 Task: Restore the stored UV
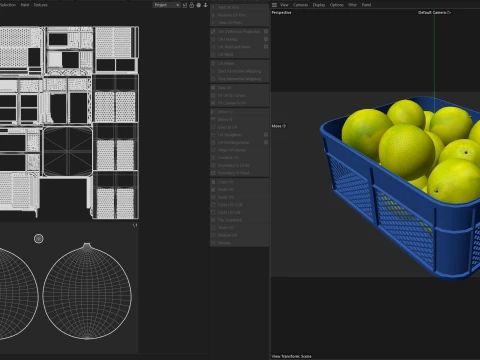point(239,235)
